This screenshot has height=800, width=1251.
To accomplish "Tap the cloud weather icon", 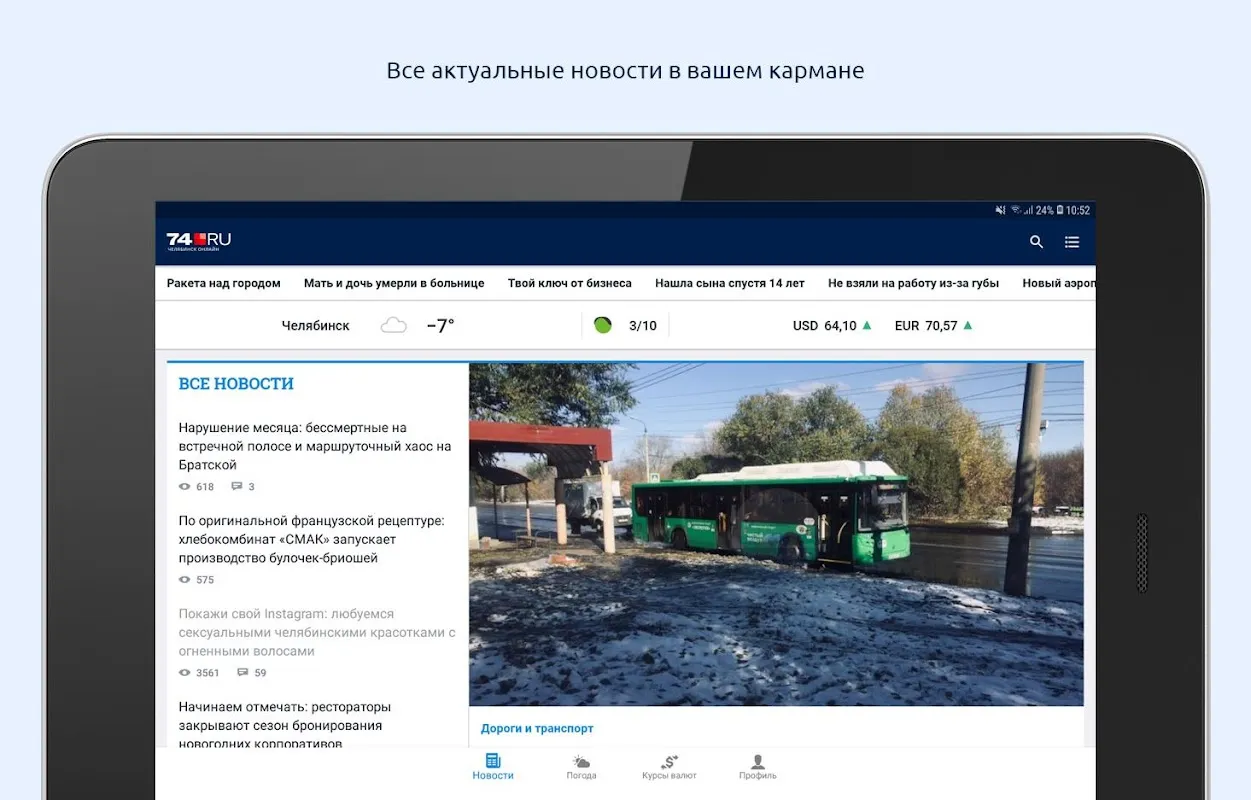I will coord(394,325).
